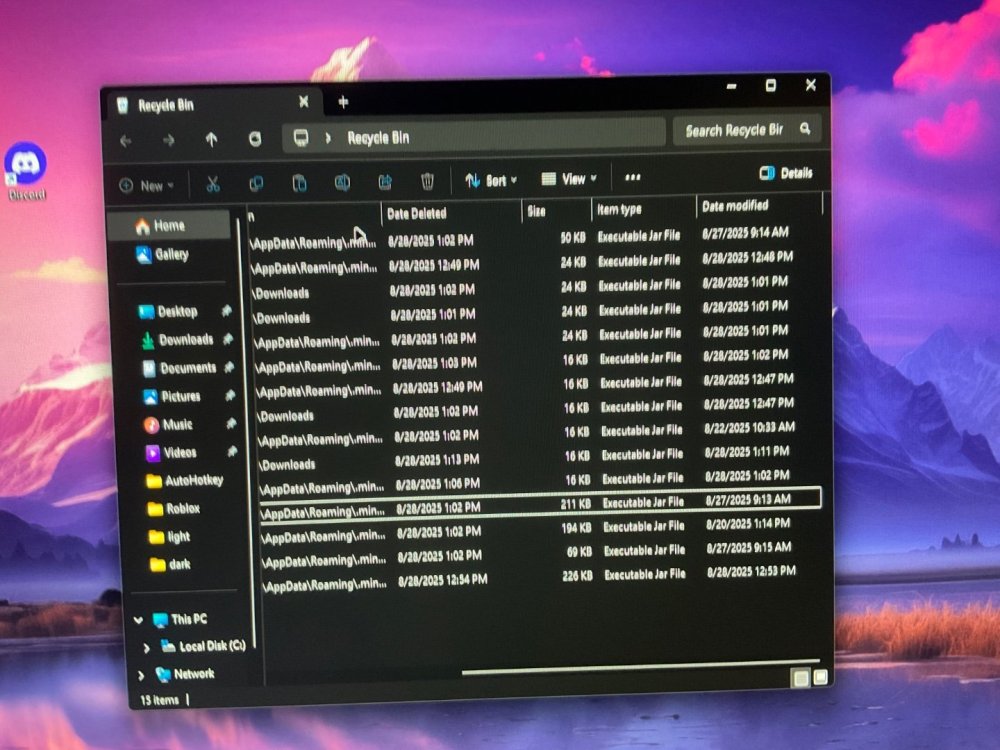Toggle the Details pane
Screen dimensions: 1000x750
(x=786, y=173)
